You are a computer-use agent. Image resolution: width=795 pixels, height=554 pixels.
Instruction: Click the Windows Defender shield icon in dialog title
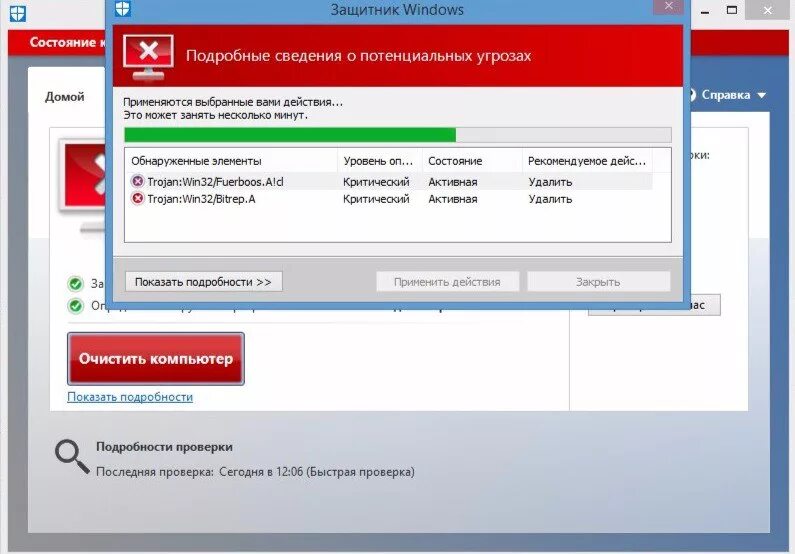click(123, 8)
